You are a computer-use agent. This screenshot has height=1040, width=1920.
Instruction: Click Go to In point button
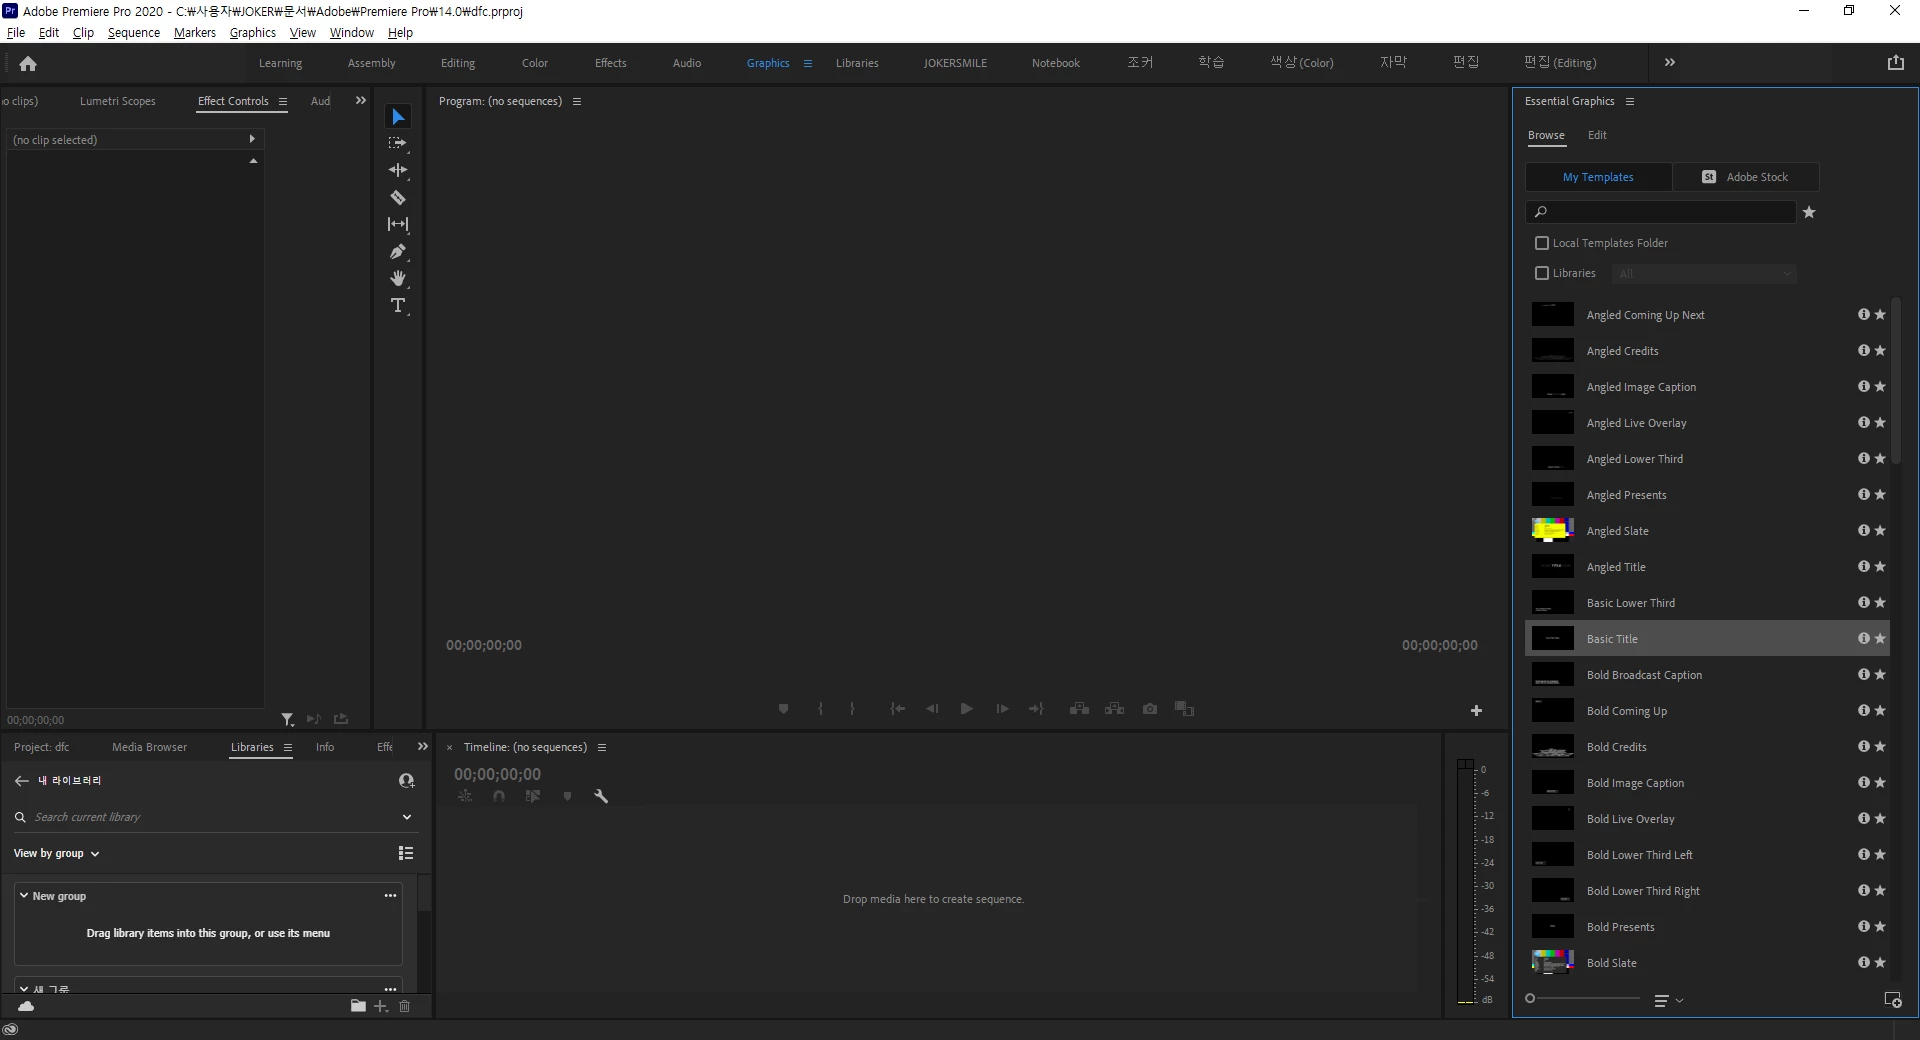[898, 709]
